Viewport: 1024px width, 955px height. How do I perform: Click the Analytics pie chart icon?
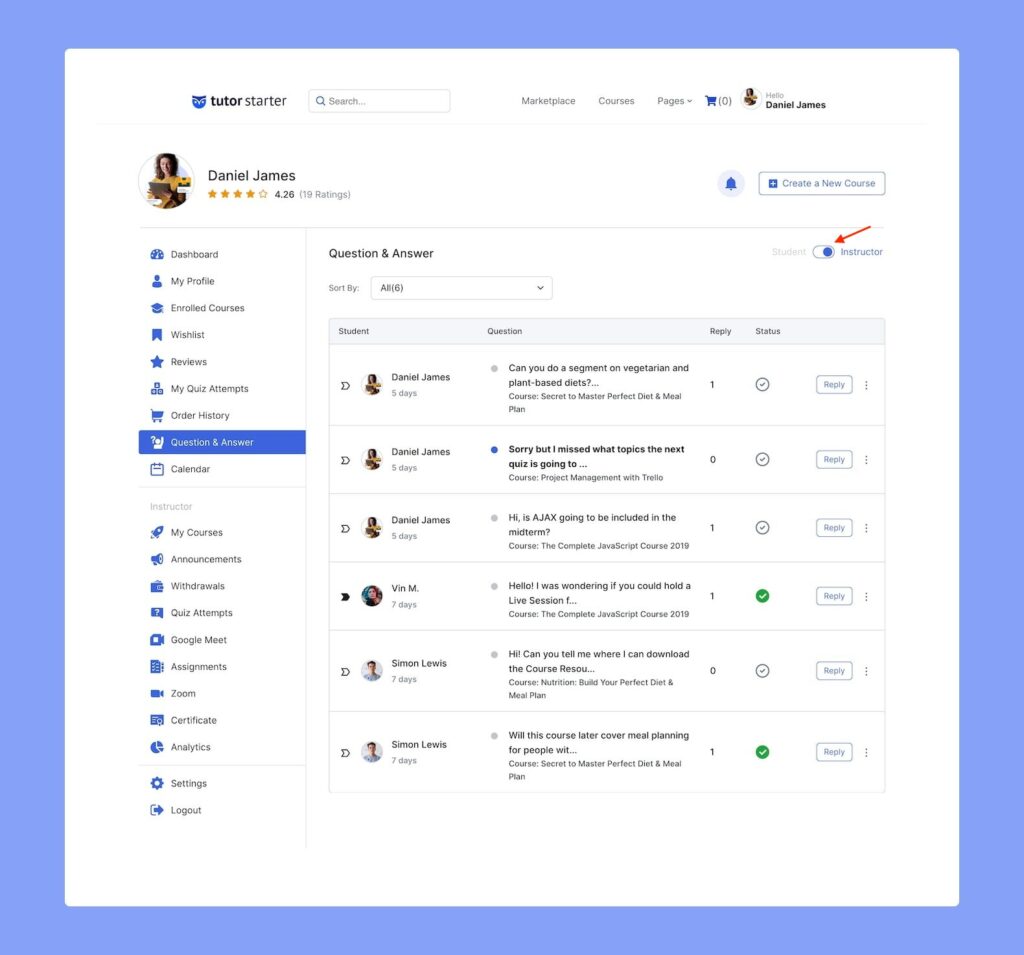pos(157,747)
